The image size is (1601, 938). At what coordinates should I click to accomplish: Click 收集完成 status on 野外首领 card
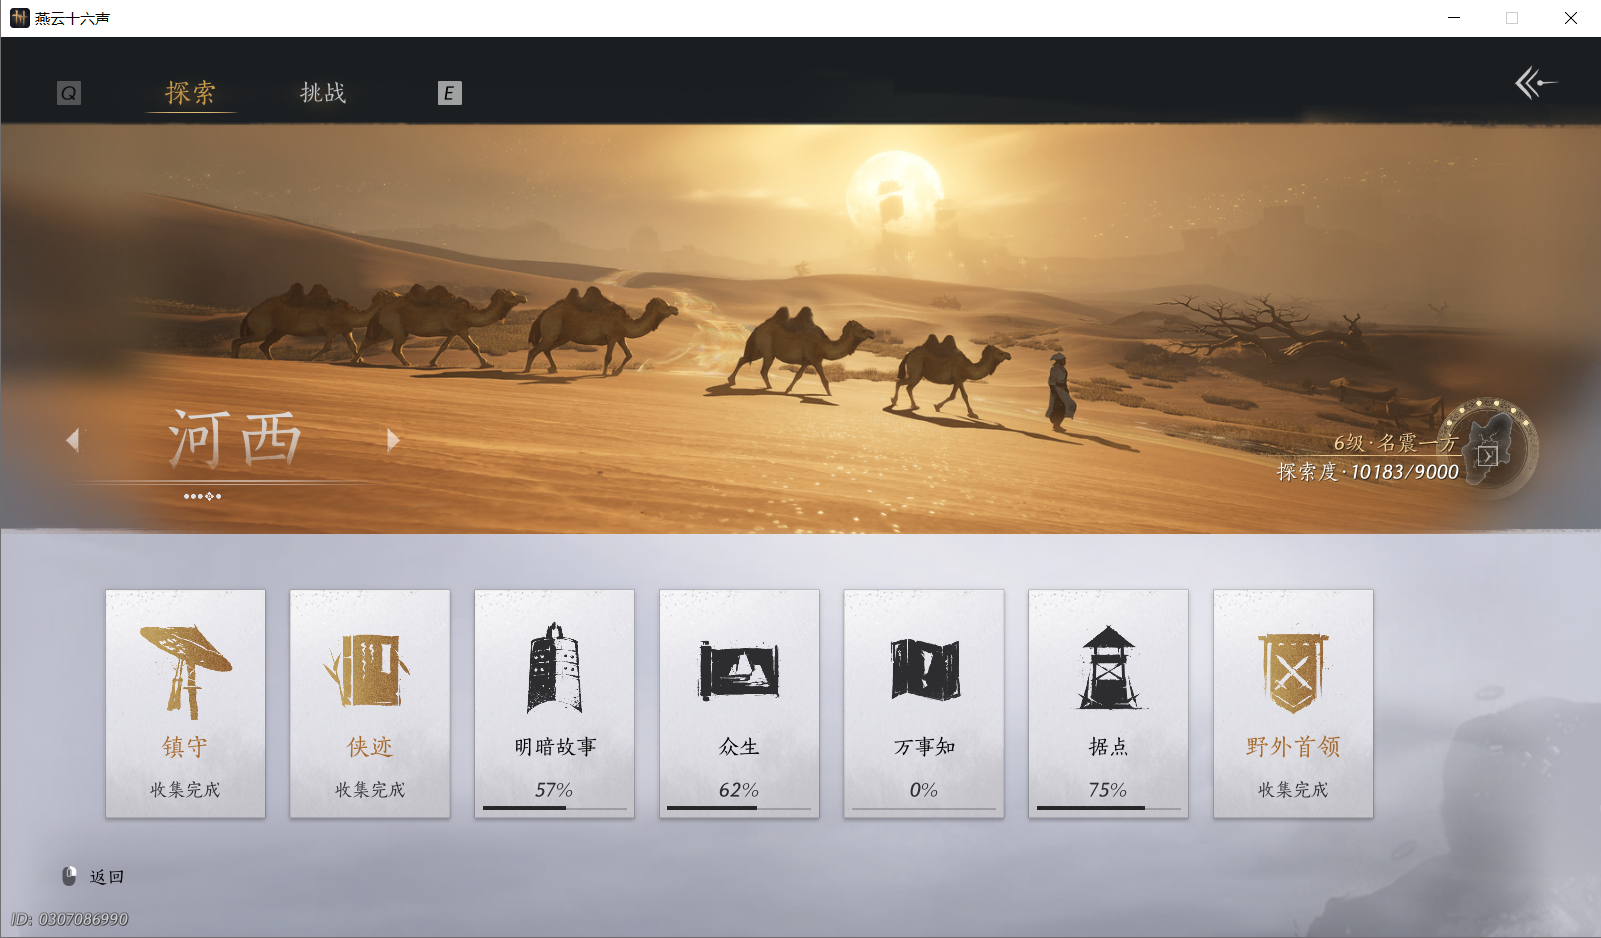[1293, 790]
